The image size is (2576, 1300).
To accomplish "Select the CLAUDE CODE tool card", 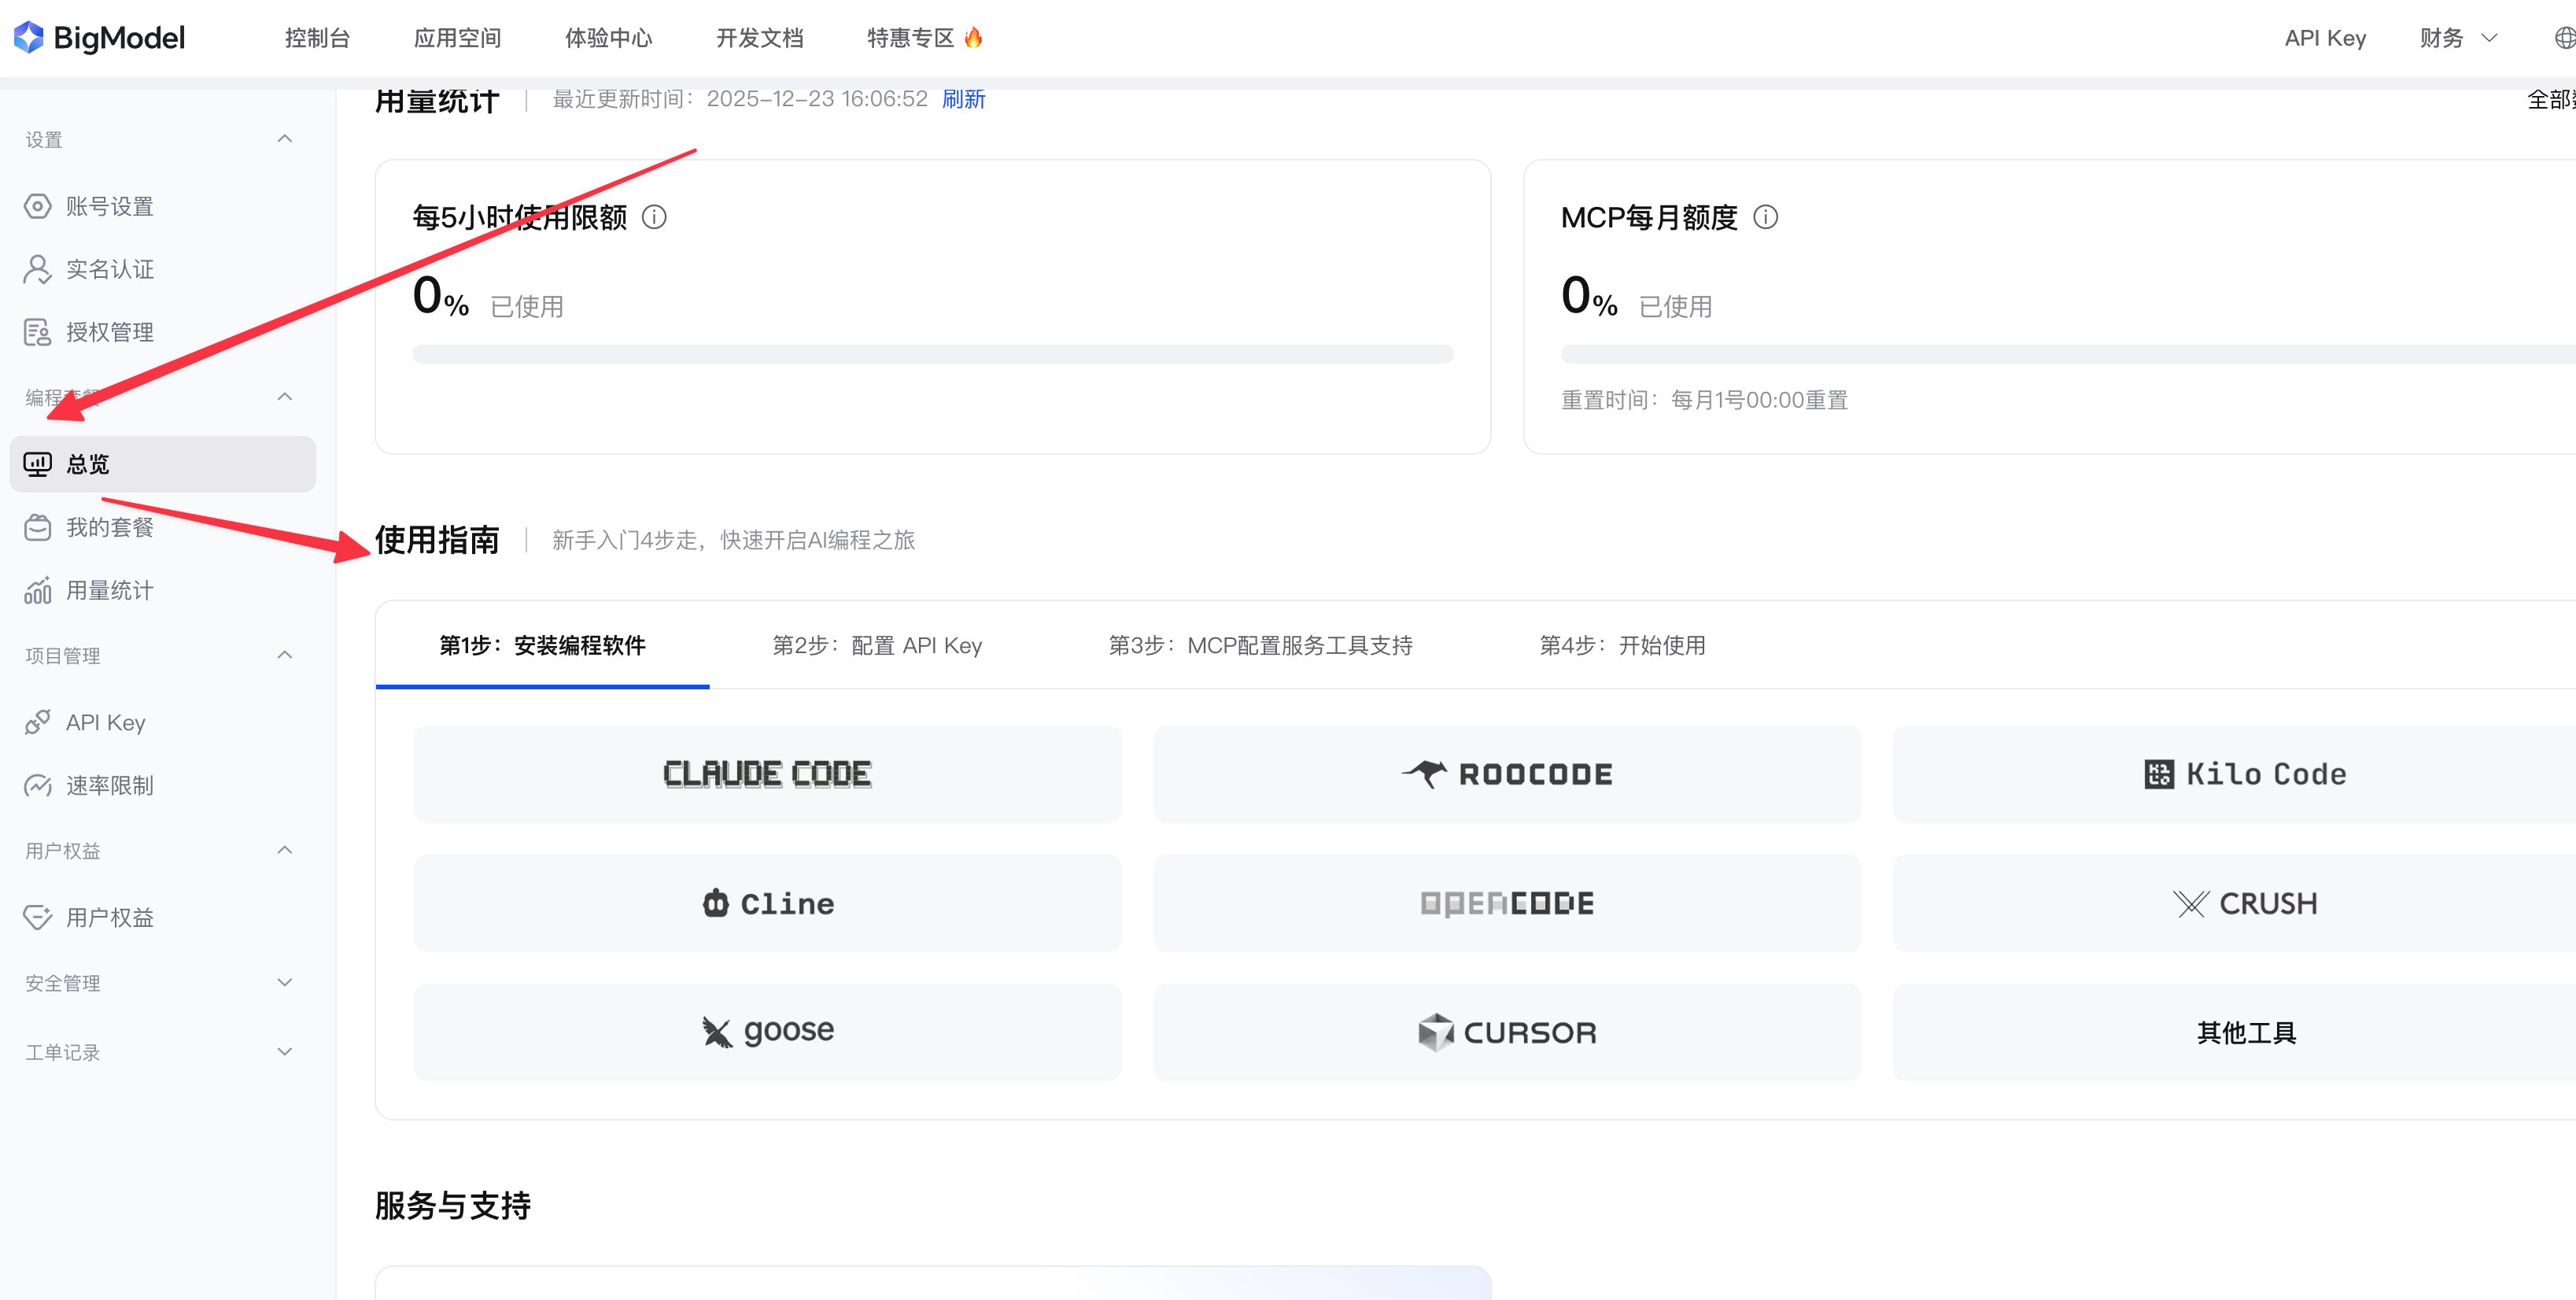I will (x=767, y=774).
